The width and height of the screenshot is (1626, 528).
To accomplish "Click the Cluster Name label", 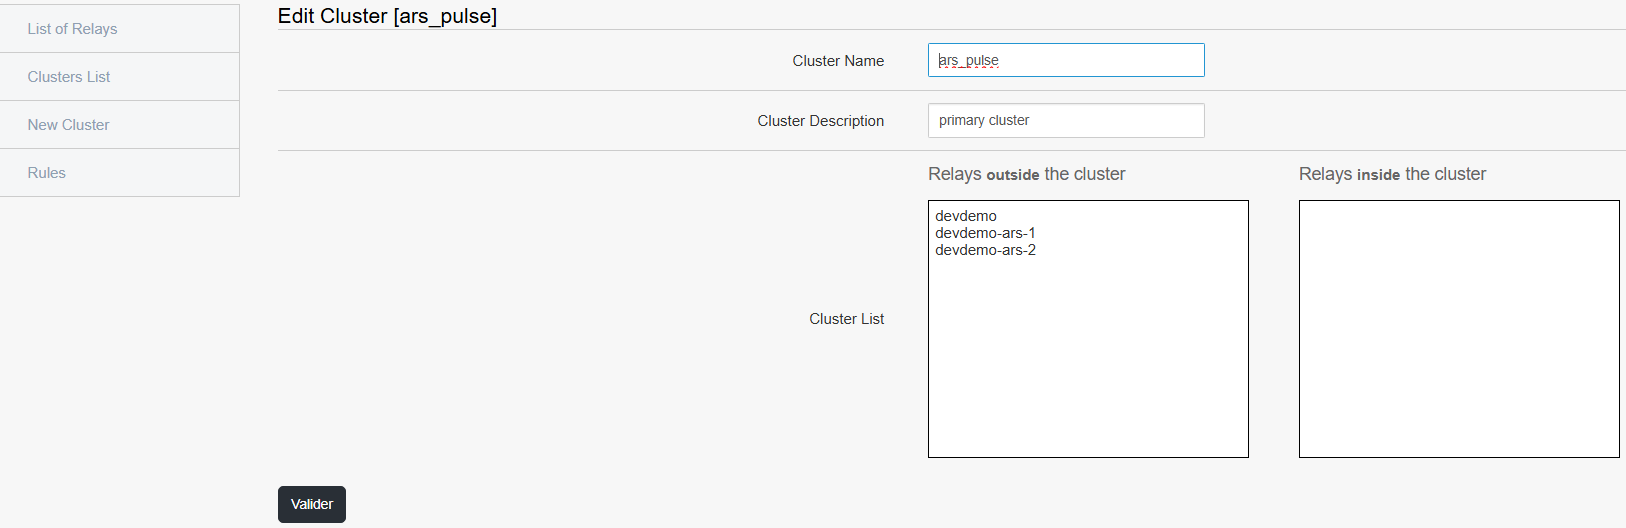I will coord(838,61).
